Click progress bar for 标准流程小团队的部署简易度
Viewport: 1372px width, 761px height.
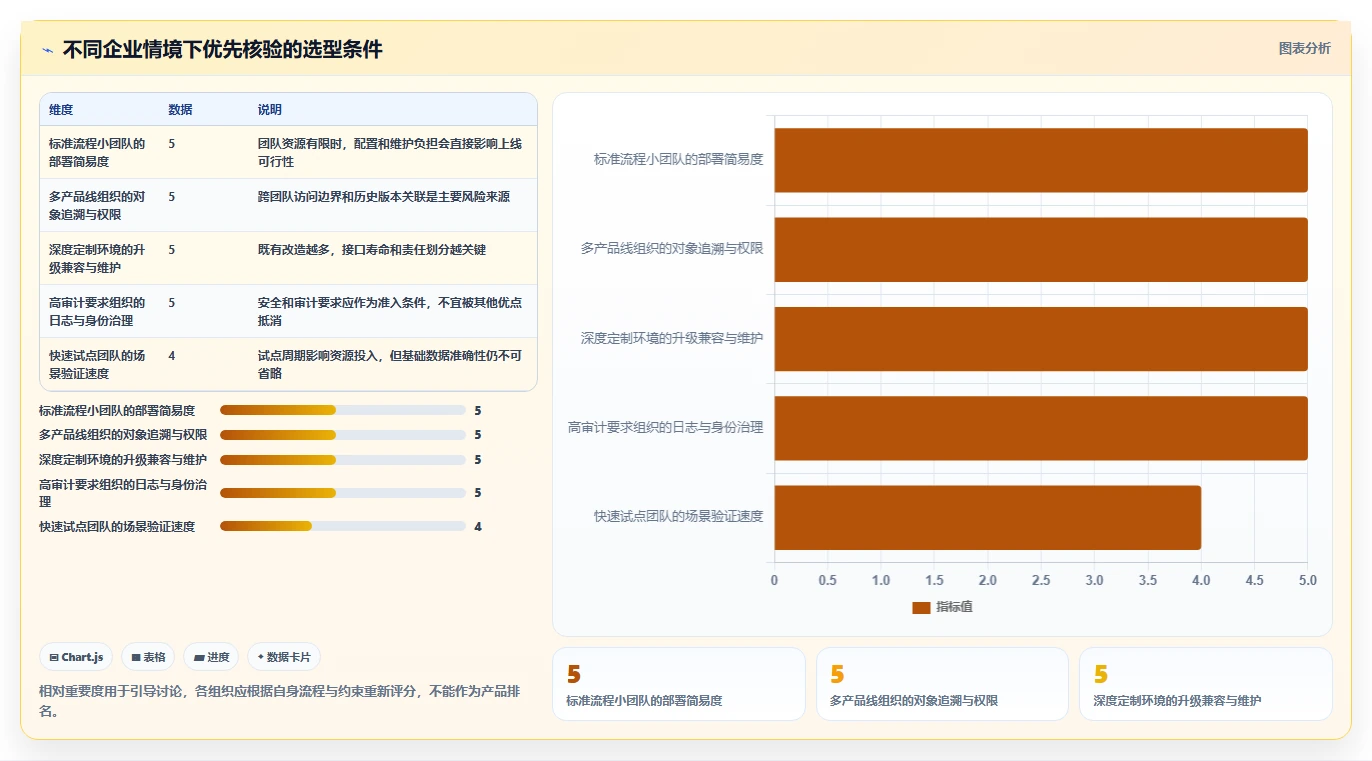click(343, 410)
